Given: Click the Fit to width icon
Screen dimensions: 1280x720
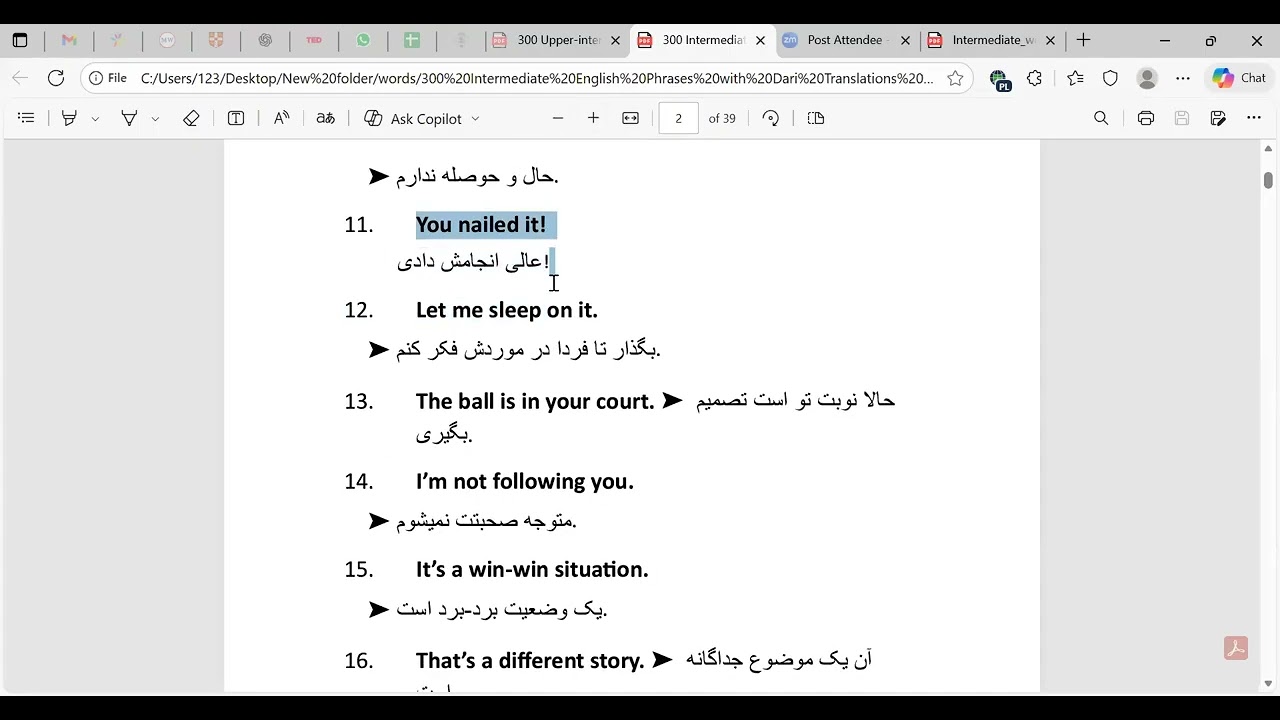Looking at the screenshot, I should (x=630, y=118).
